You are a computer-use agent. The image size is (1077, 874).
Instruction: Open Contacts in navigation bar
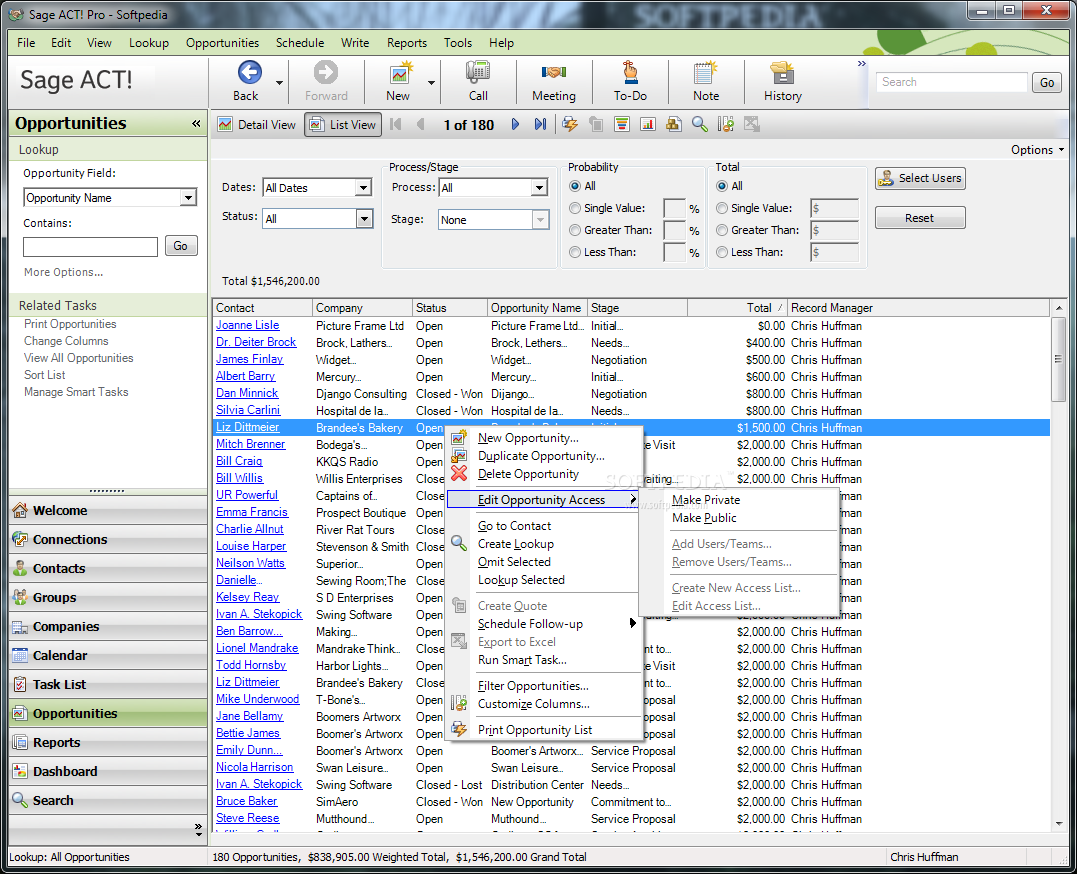(x=108, y=568)
